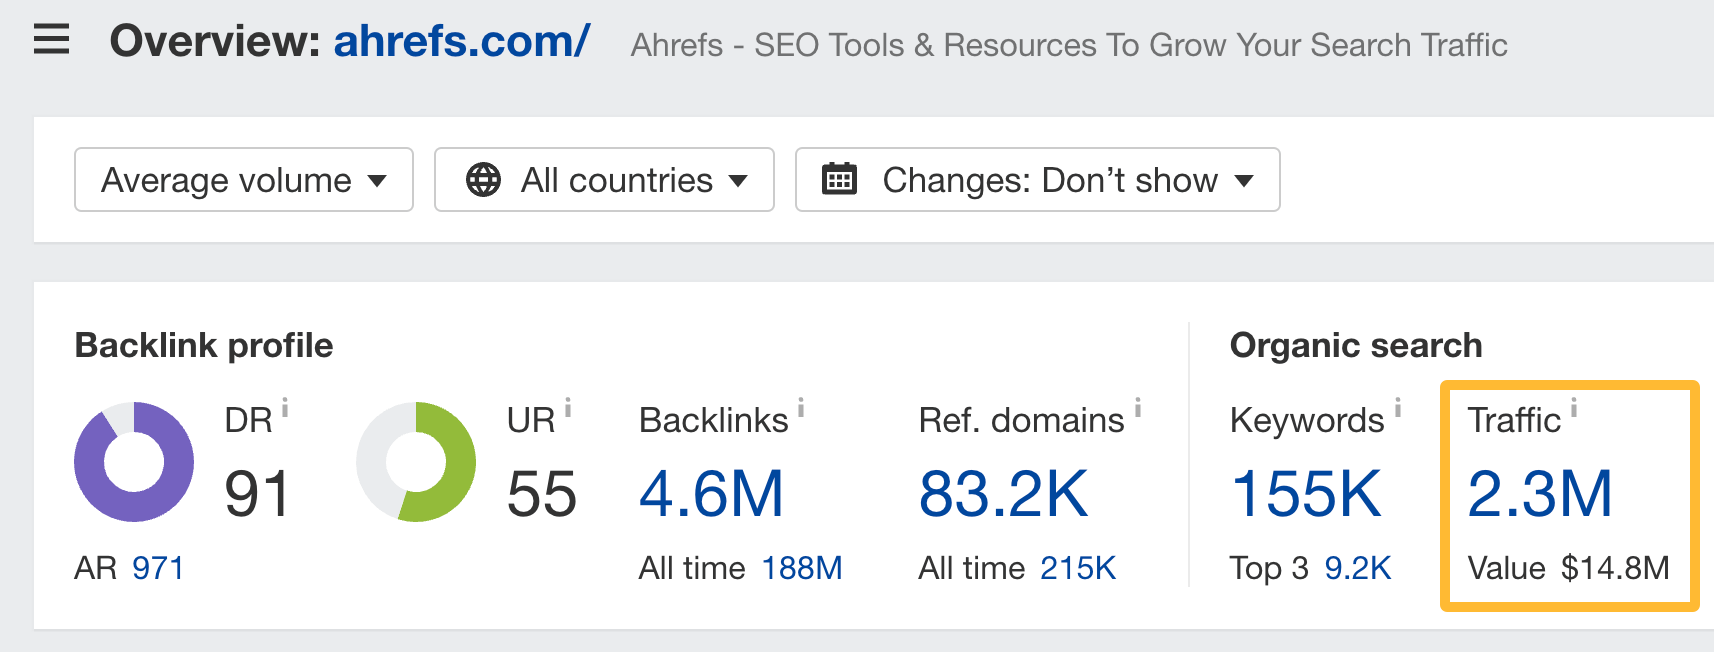1714x652 pixels.
Task: Open the ahrefs.com/ link in title
Action: pyautogui.click(x=461, y=42)
